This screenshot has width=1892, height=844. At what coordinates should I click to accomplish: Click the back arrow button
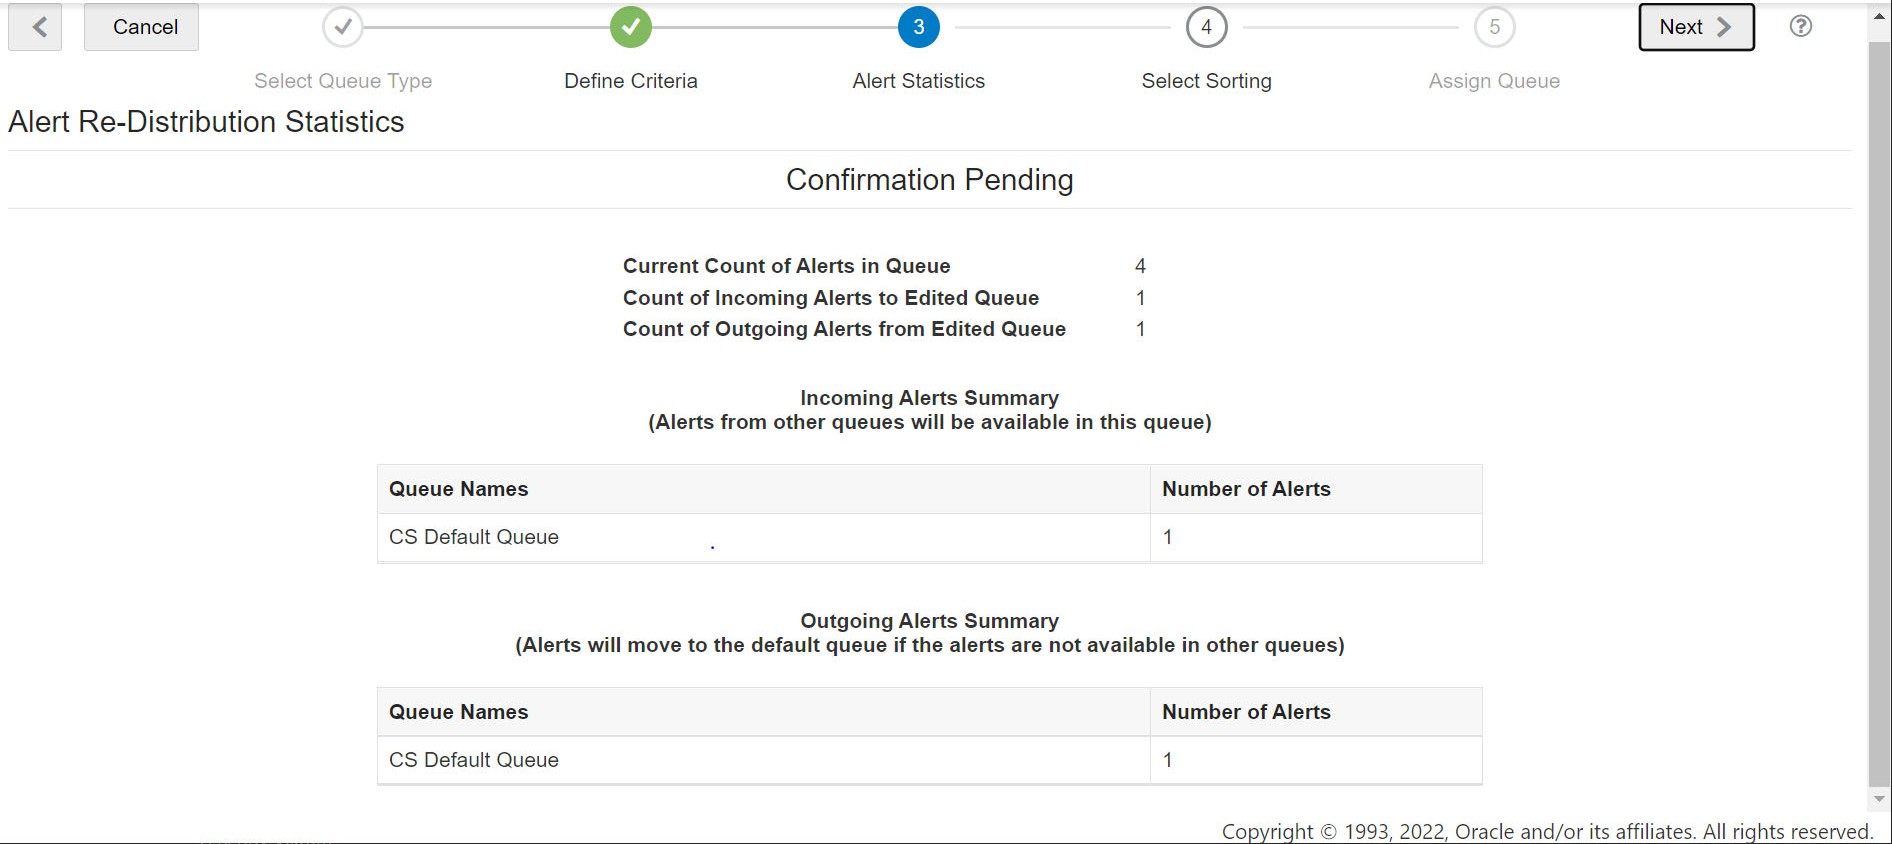35,27
